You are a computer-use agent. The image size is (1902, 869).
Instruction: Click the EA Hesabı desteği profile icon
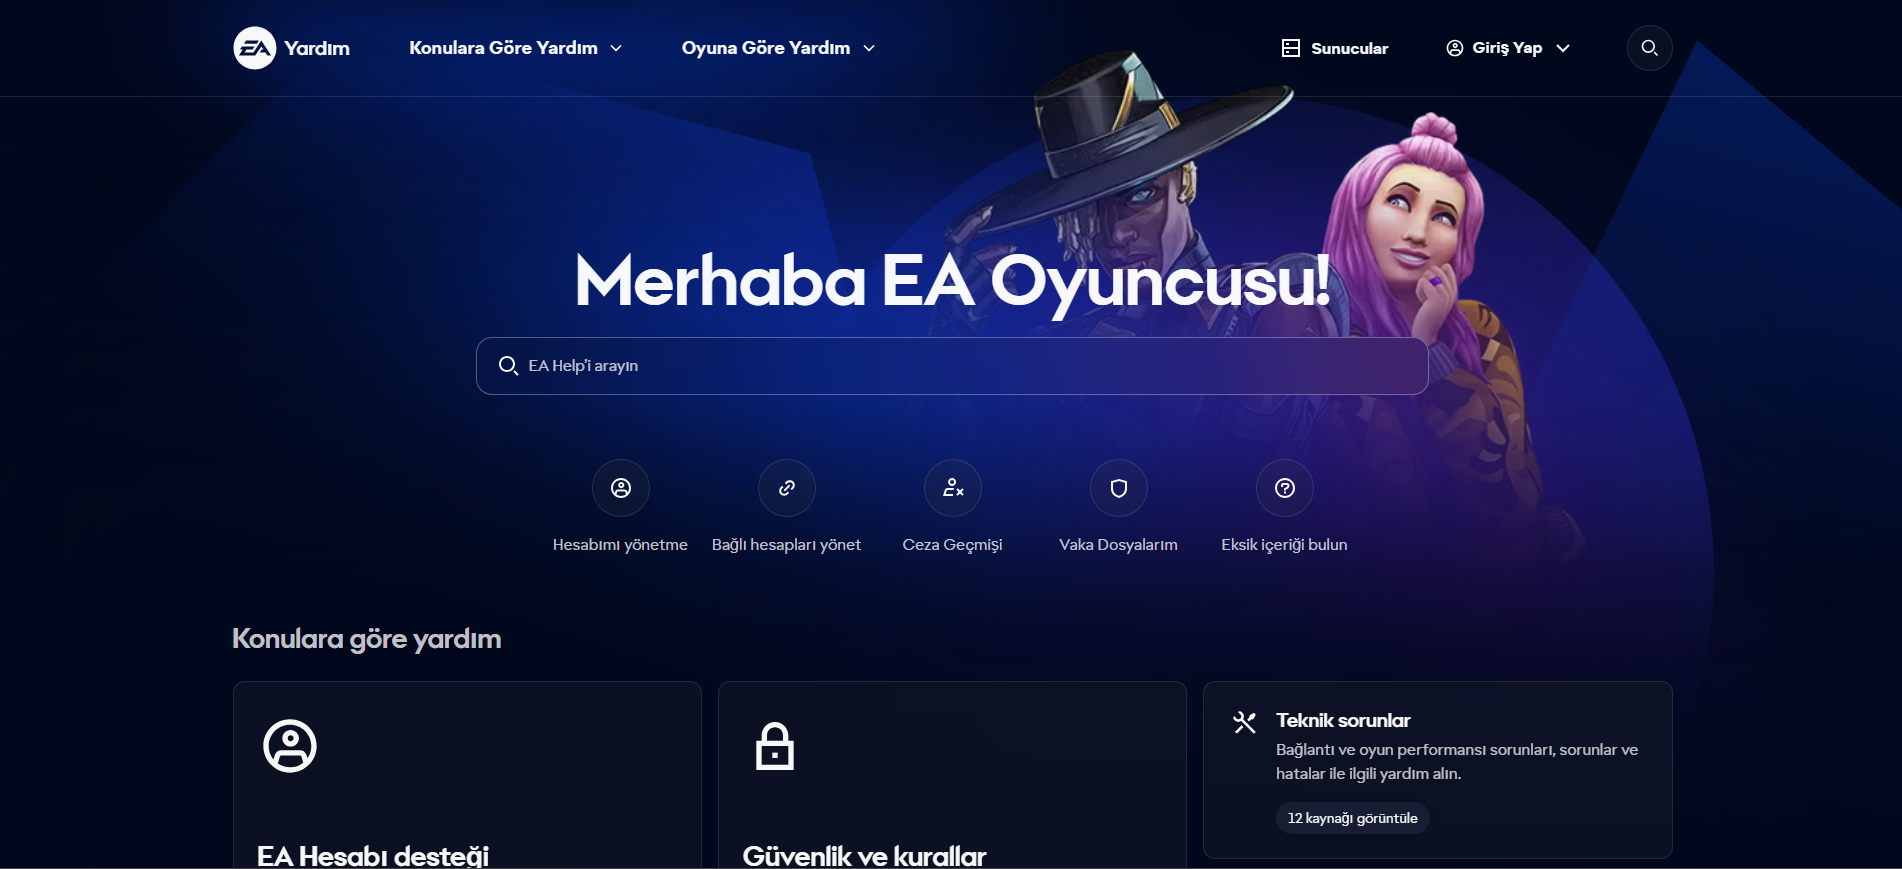tap(290, 746)
